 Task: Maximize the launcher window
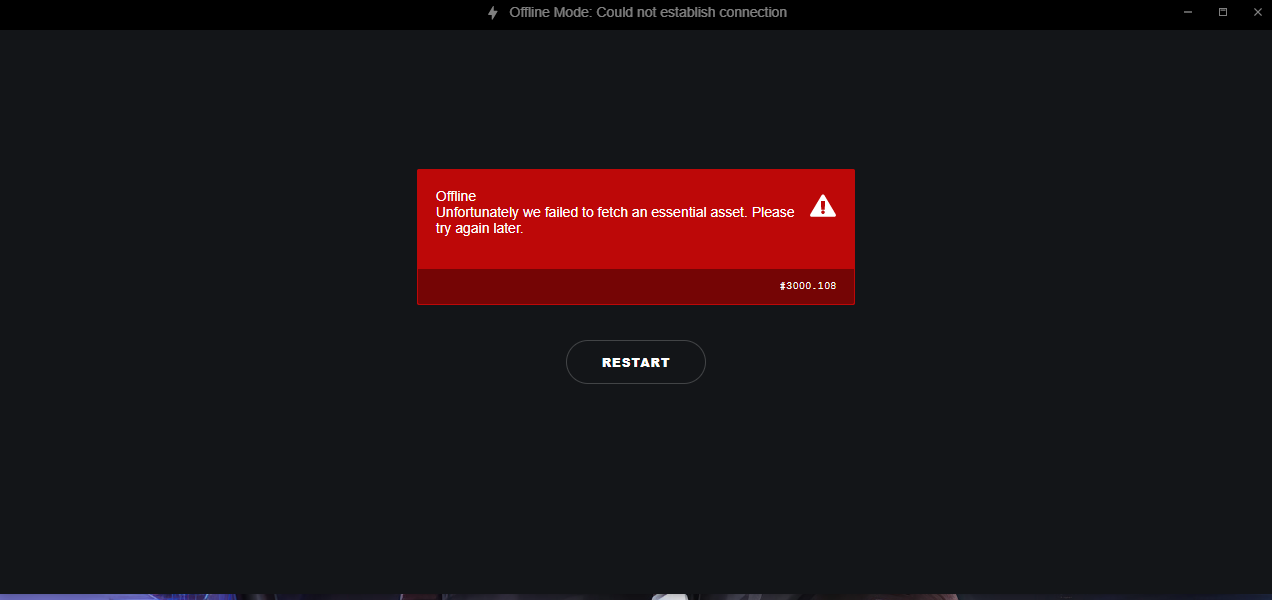pyautogui.click(x=1222, y=12)
